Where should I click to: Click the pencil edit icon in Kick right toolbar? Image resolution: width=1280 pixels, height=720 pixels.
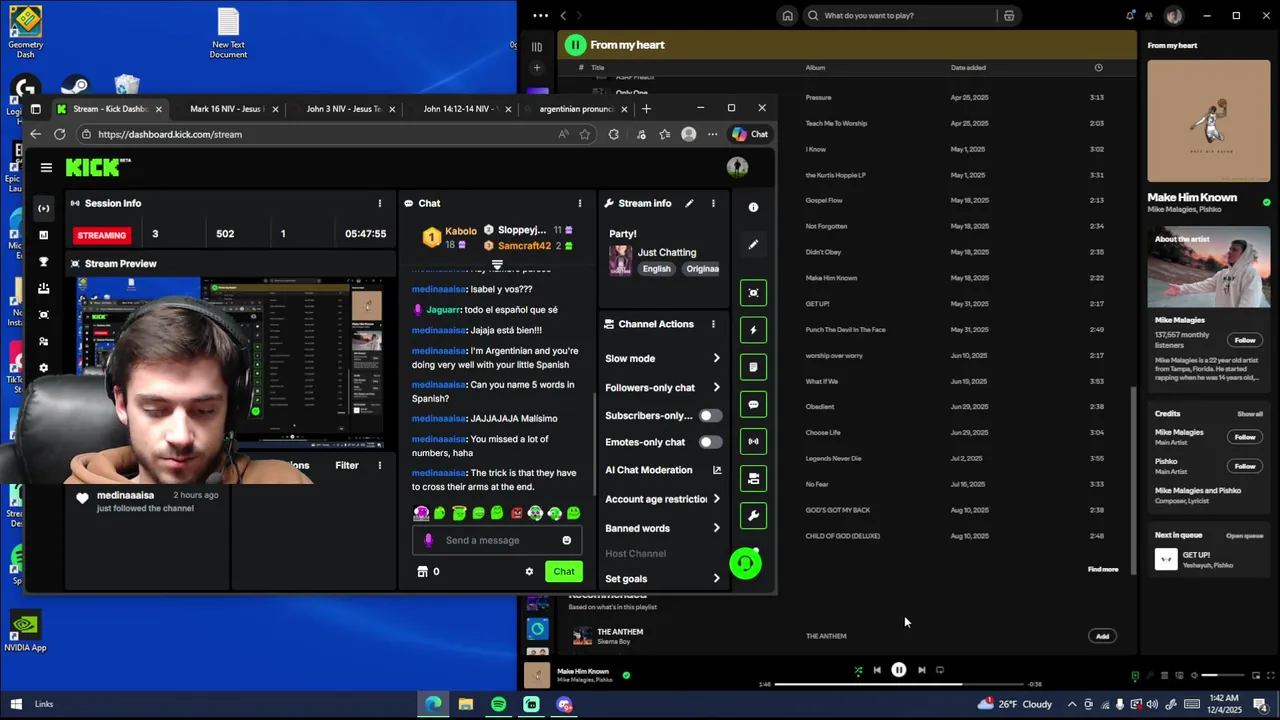coord(753,244)
